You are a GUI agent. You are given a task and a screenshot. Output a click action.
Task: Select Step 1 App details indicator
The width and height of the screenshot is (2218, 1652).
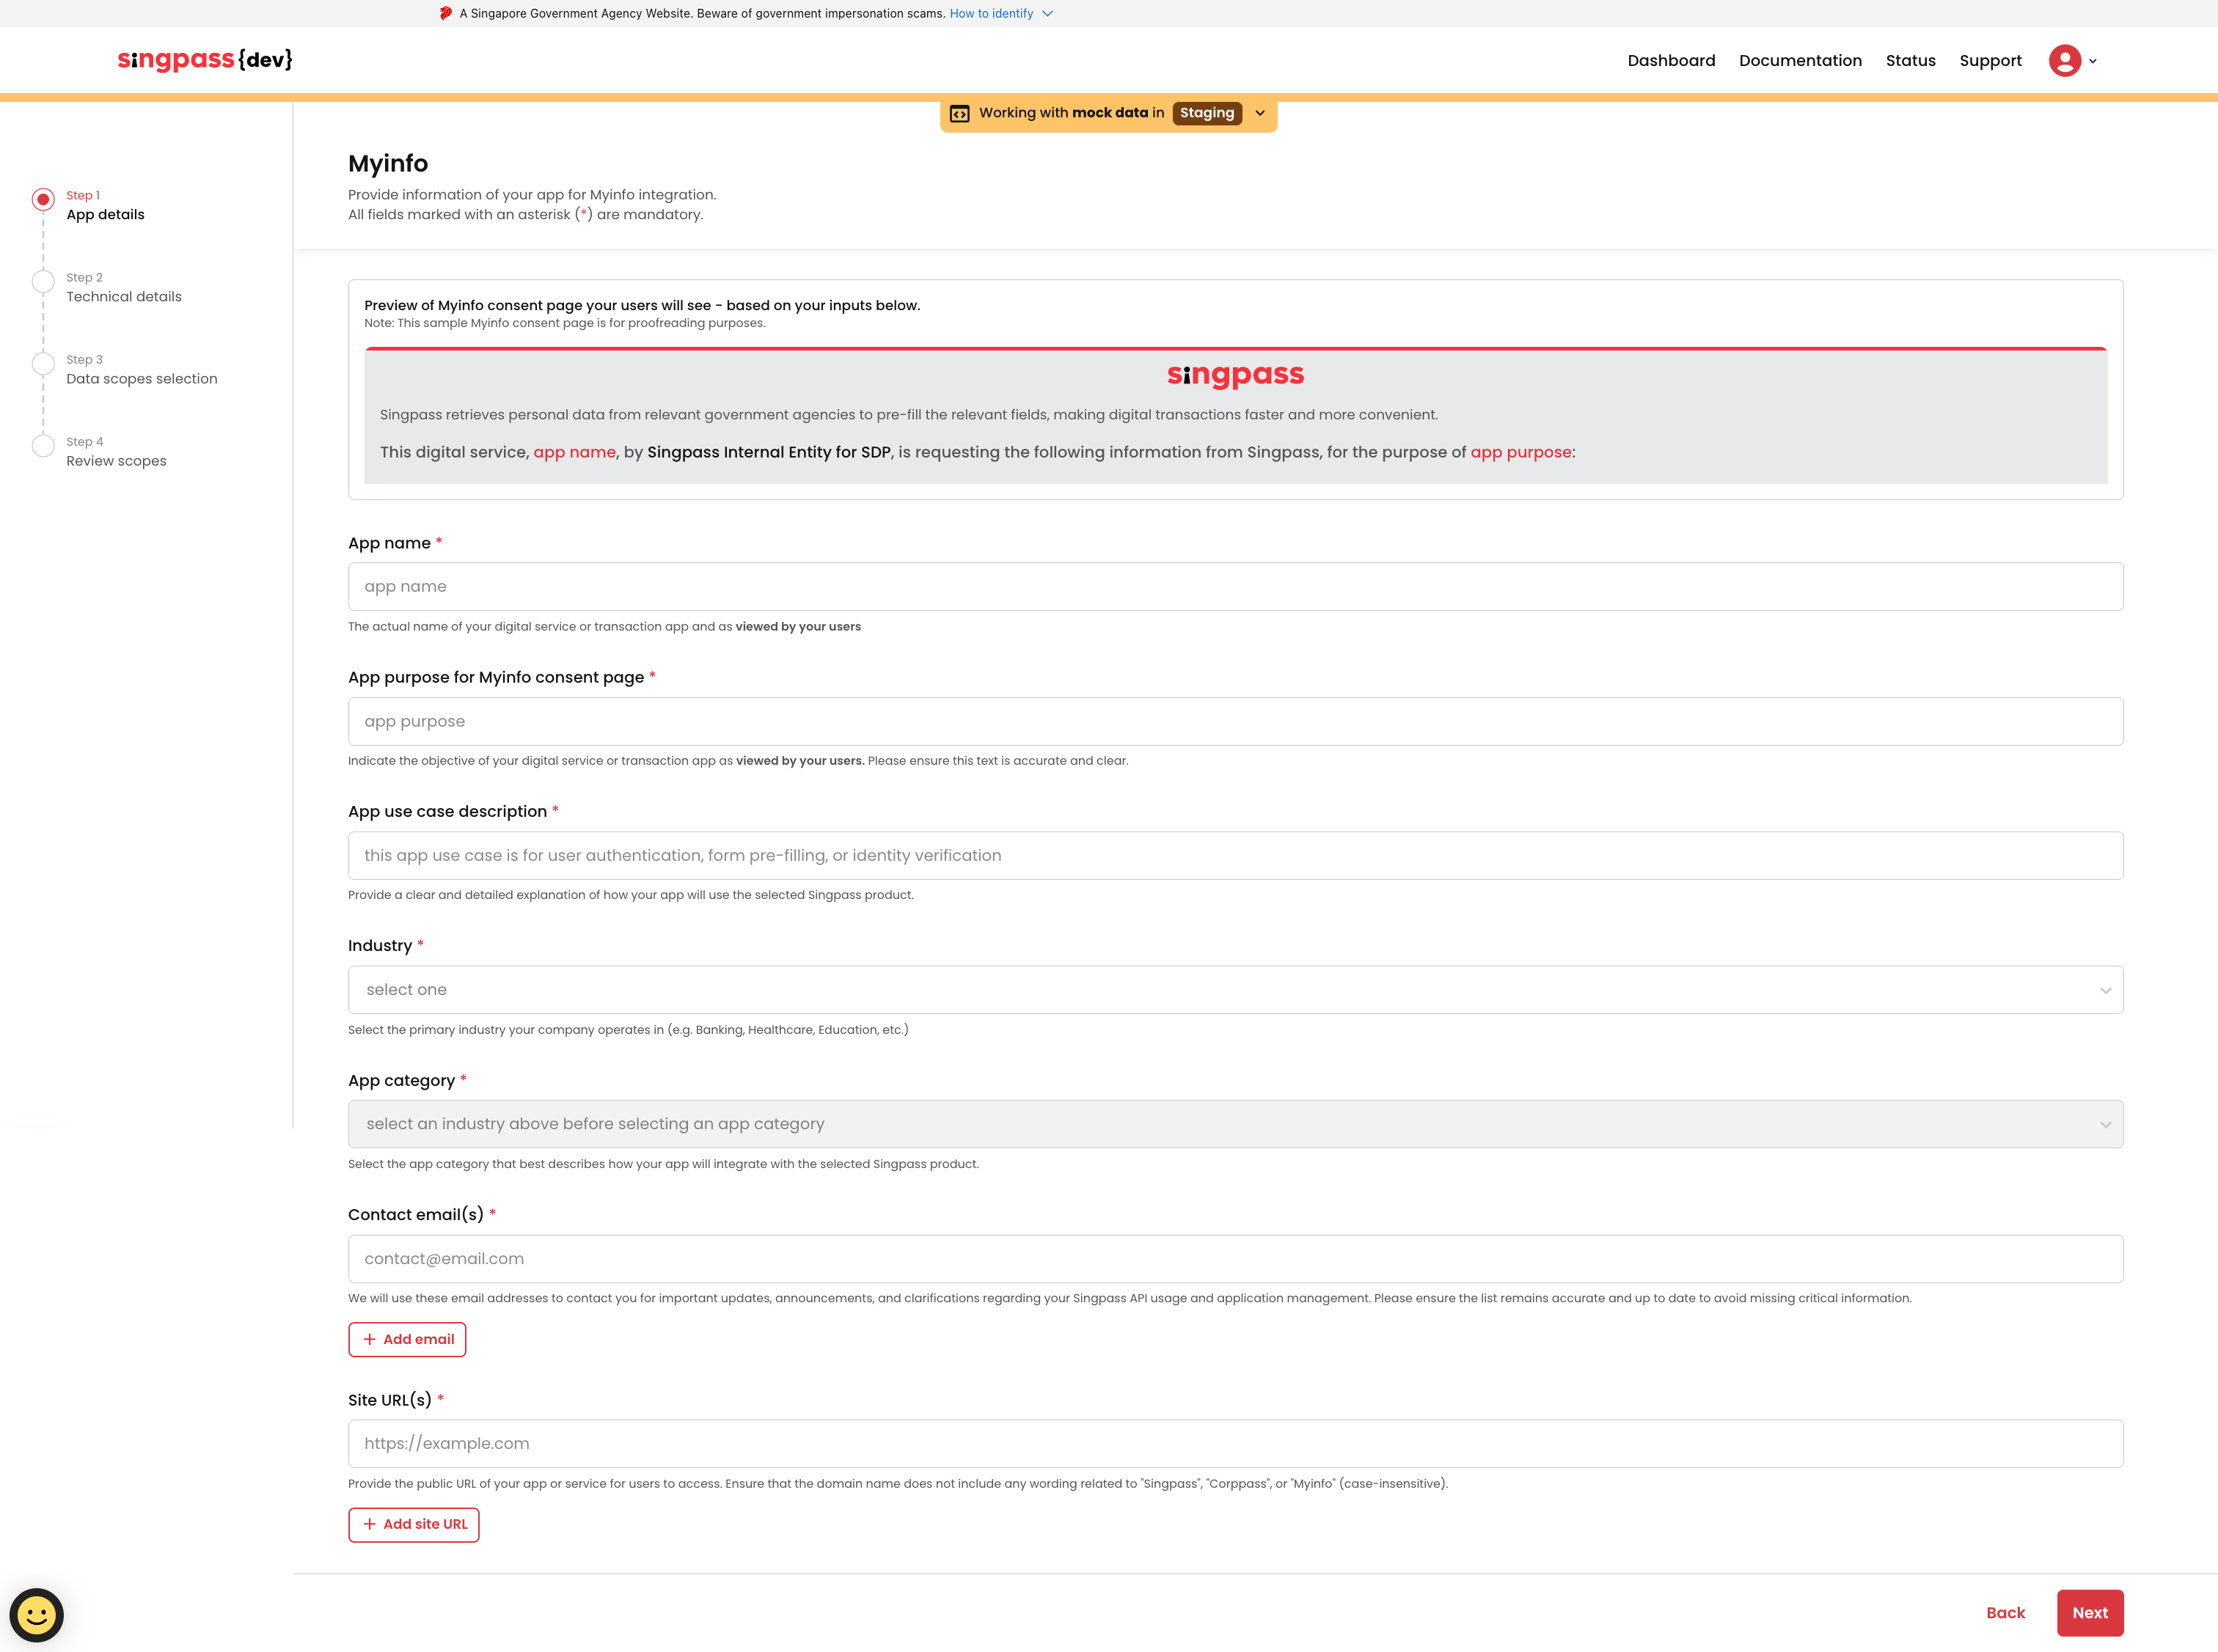coord(43,199)
